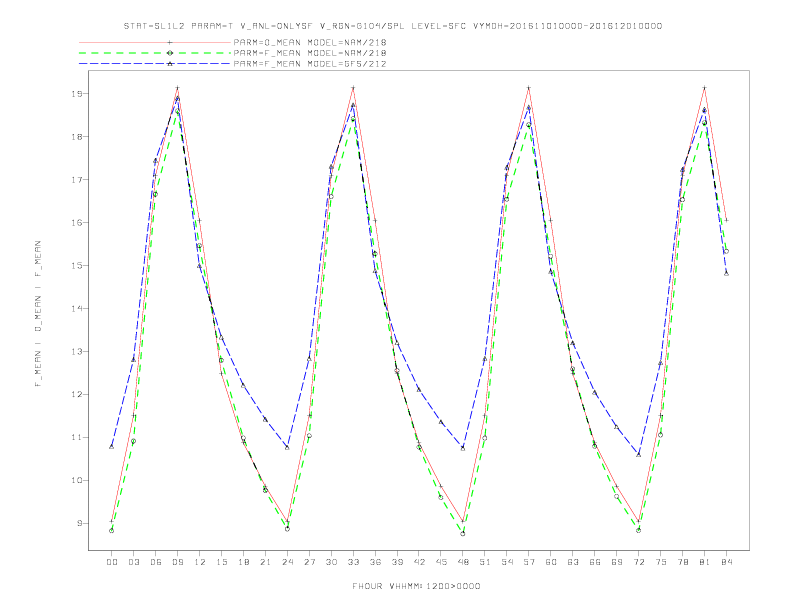This screenshot has height=612, width=792.
Task: Click x-axis forecast hour label 84
Action: (727, 562)
